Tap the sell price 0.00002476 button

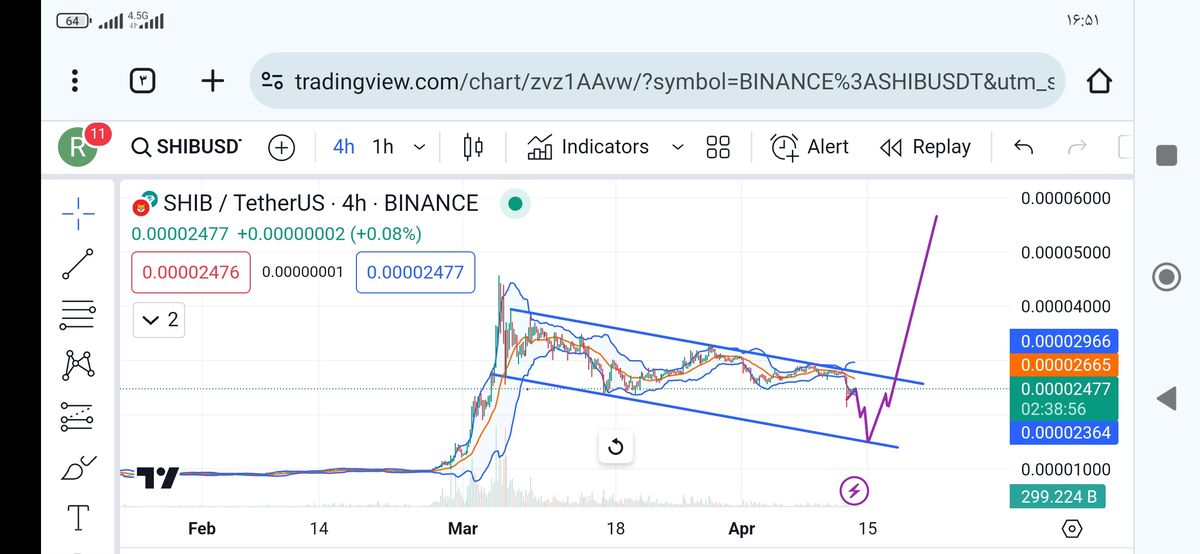click(190, 272)
